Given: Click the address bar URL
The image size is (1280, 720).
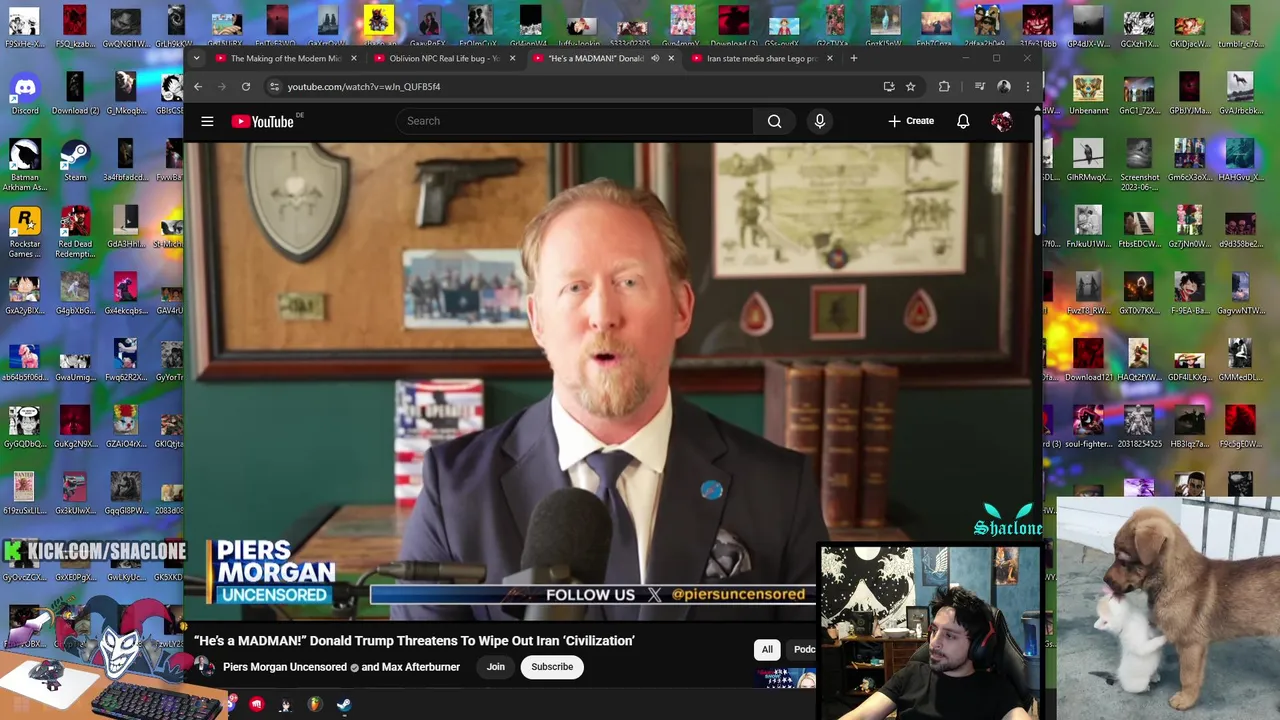Looking at the screenshot, I should click(364, 87).
